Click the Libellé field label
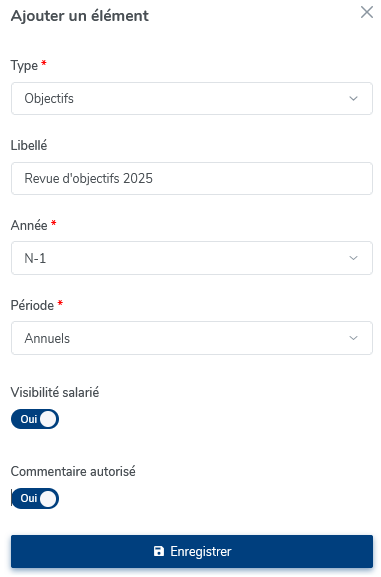The width and height of the screenshot is (381, 577). [x=29, y=145]
